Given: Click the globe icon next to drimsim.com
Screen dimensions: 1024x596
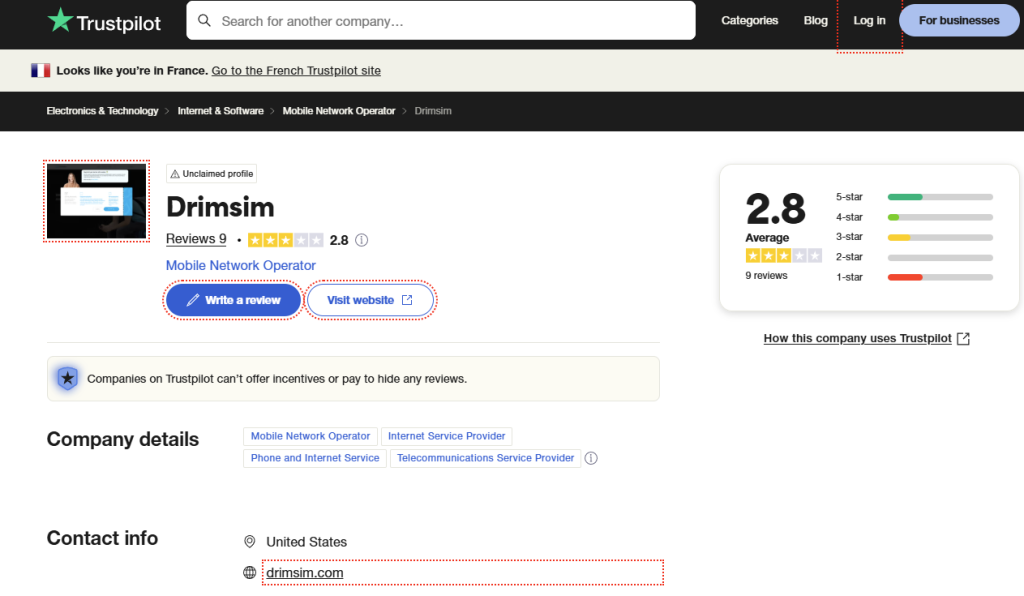Looking at the screenshot, I should (x=249, y=572).
